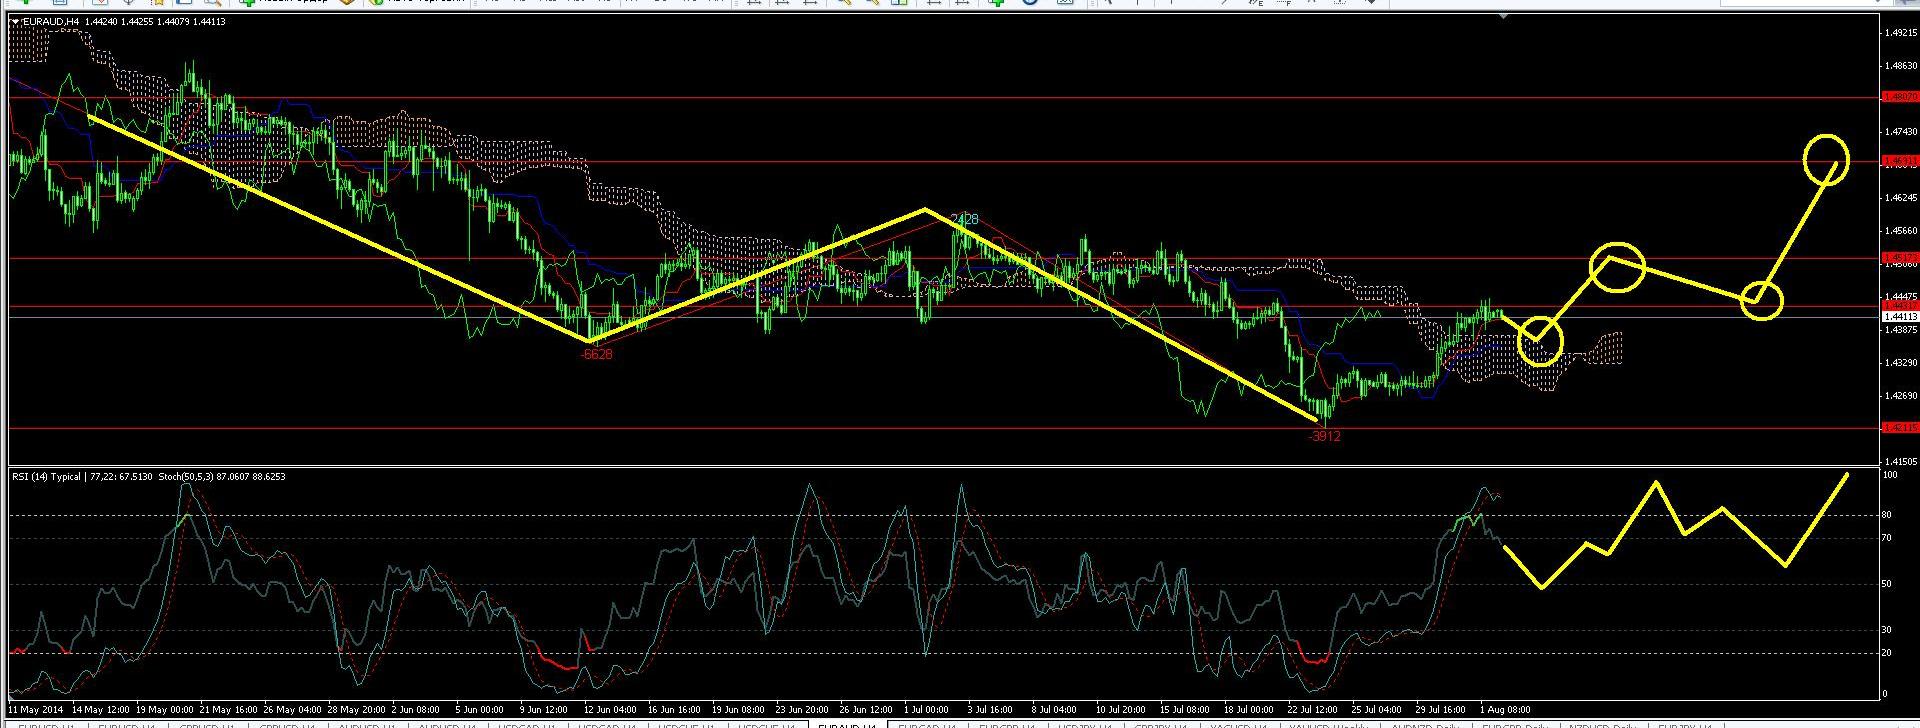Viewport: 1920px width, 728px height.
Task: Click the 1 Aug 08:00 time axis label
Action: (1504, 710)
